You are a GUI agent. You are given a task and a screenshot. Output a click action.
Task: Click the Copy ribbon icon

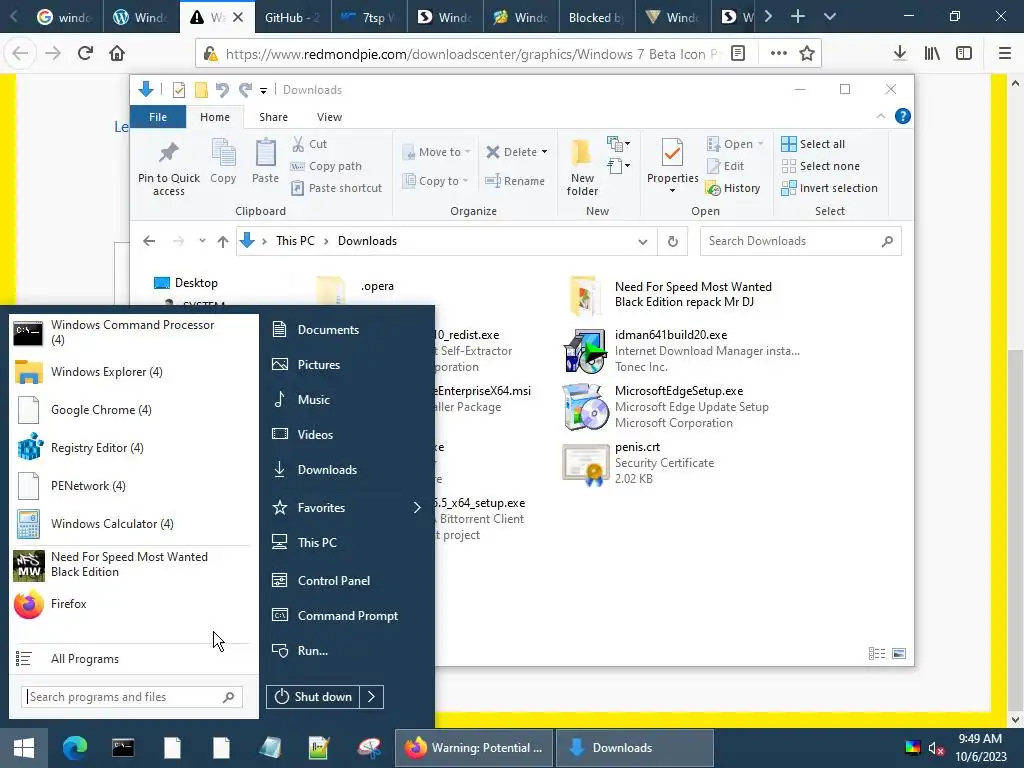[x=223, y=153]
